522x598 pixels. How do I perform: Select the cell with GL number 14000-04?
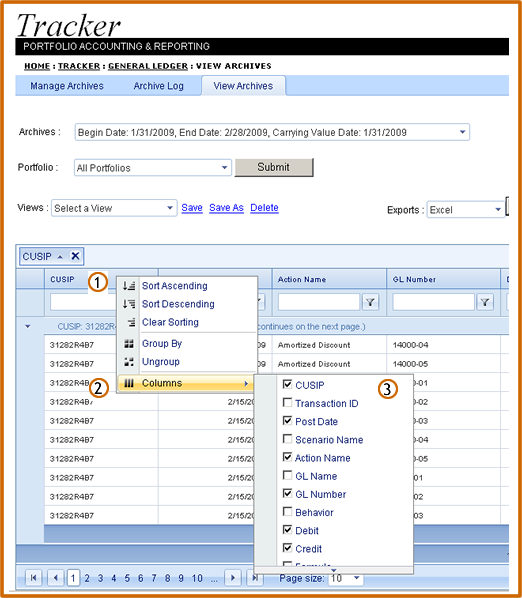410,345
